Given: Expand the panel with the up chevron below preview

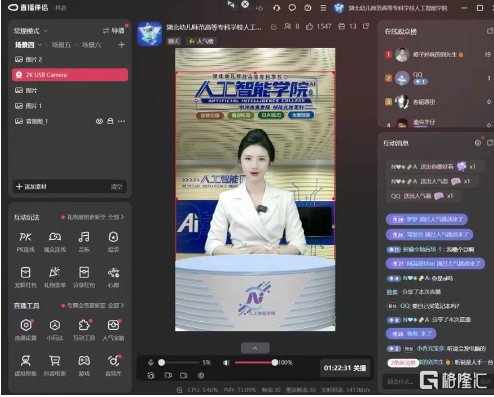Looking at the screenshot, I should (x=255, y=348).
